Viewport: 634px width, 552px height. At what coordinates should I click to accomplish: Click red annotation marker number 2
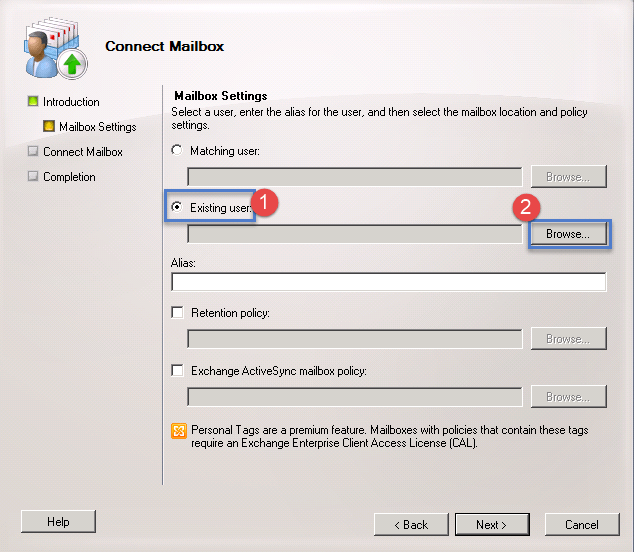526,207
